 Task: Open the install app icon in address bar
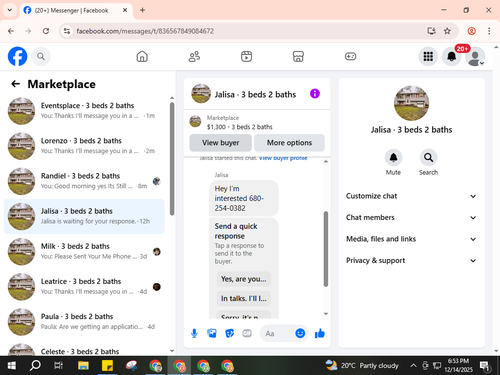tap(431, 31)
